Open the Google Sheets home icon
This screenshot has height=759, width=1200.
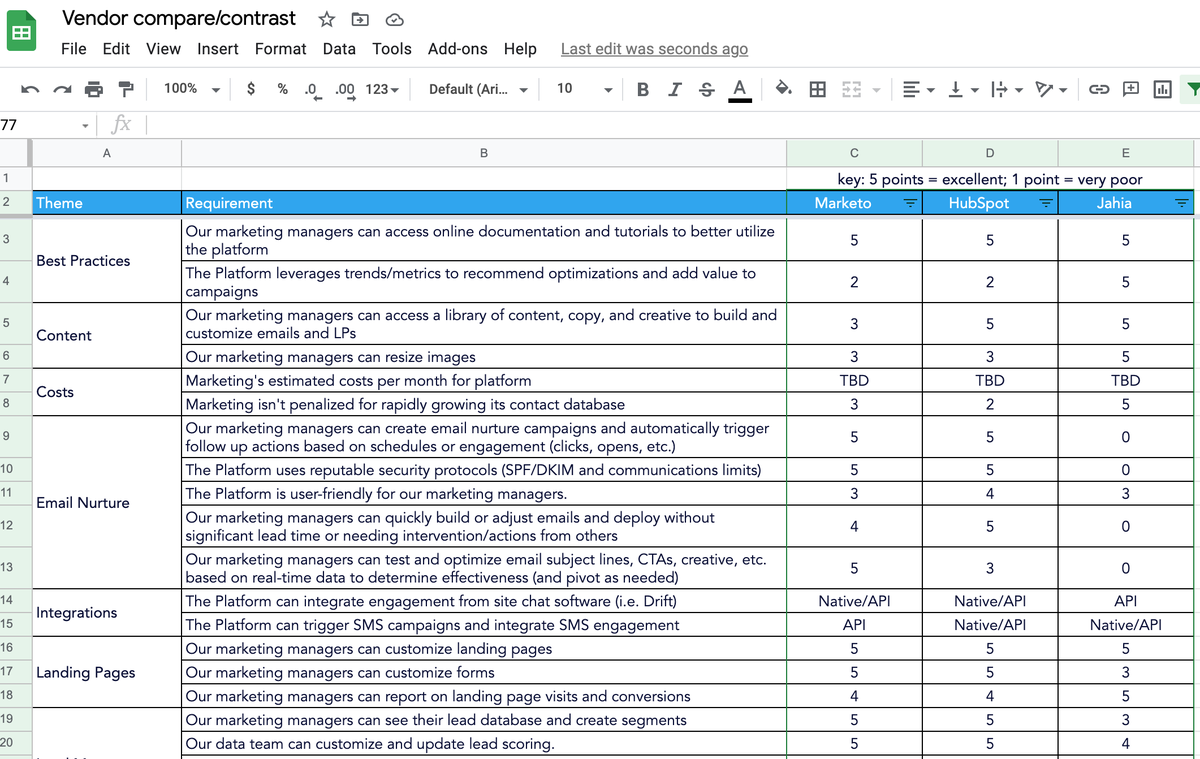[x=21, y=32]
